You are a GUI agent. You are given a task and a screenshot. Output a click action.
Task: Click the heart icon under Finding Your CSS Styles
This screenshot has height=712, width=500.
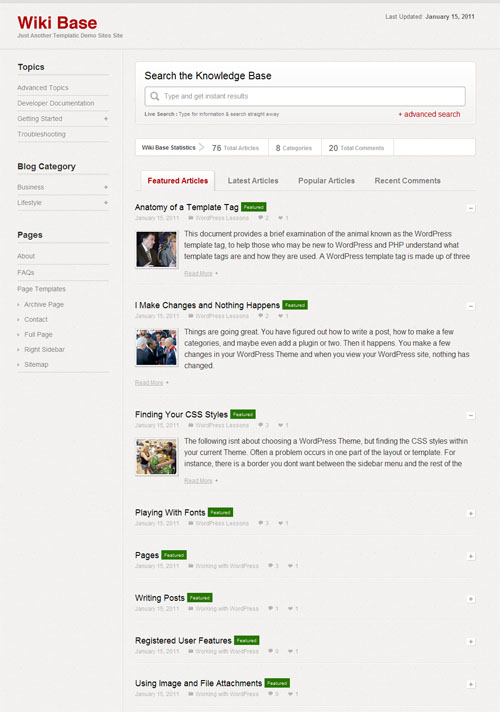point(281,425)
